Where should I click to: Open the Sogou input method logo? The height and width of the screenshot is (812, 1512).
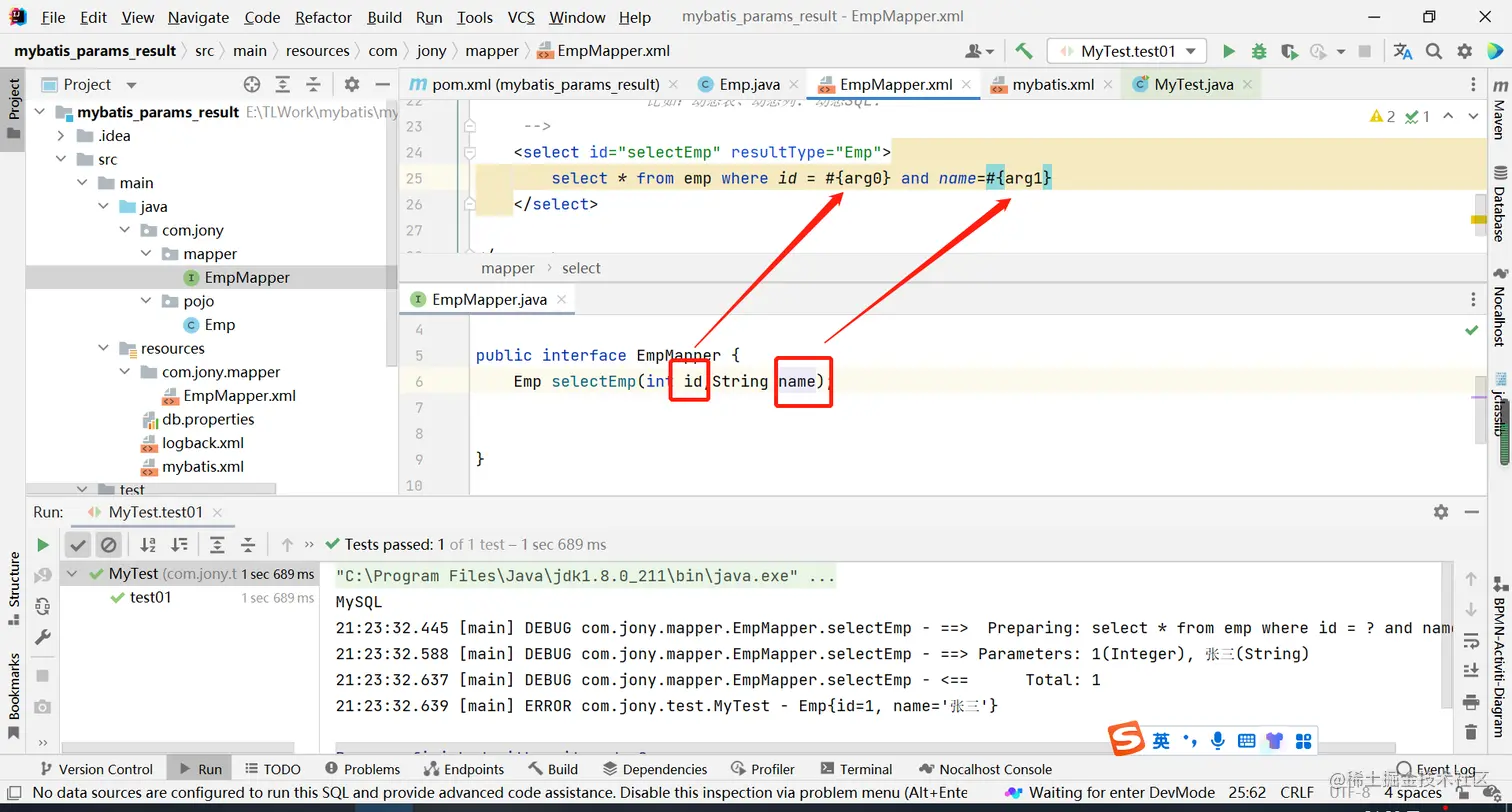1127,741
